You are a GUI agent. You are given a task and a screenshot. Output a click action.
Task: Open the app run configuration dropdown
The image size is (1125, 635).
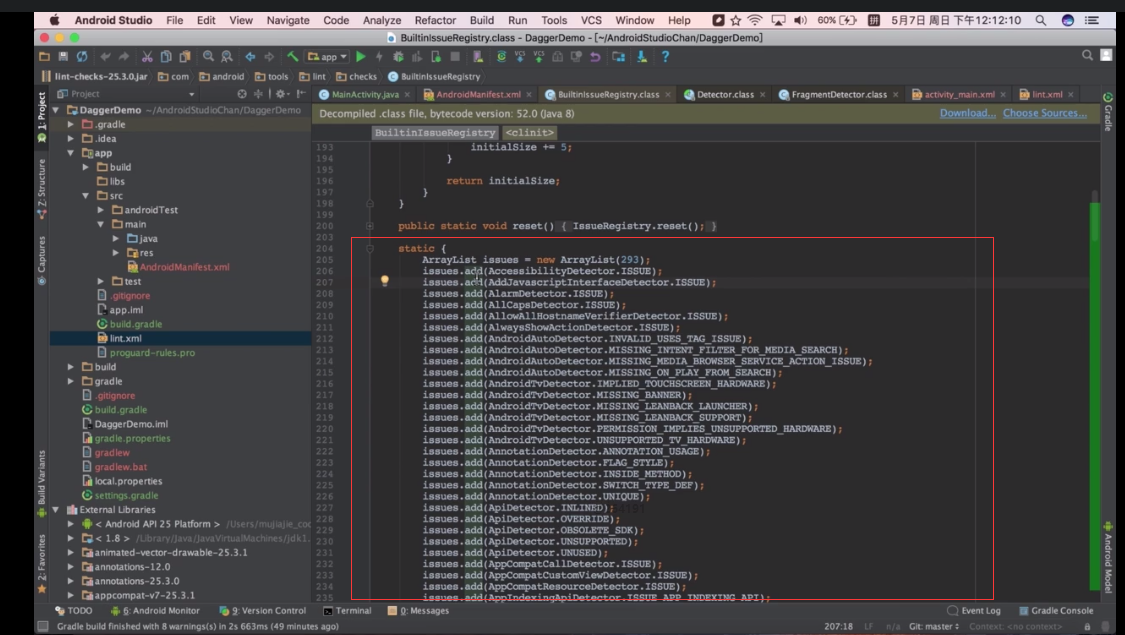(327, 57)
